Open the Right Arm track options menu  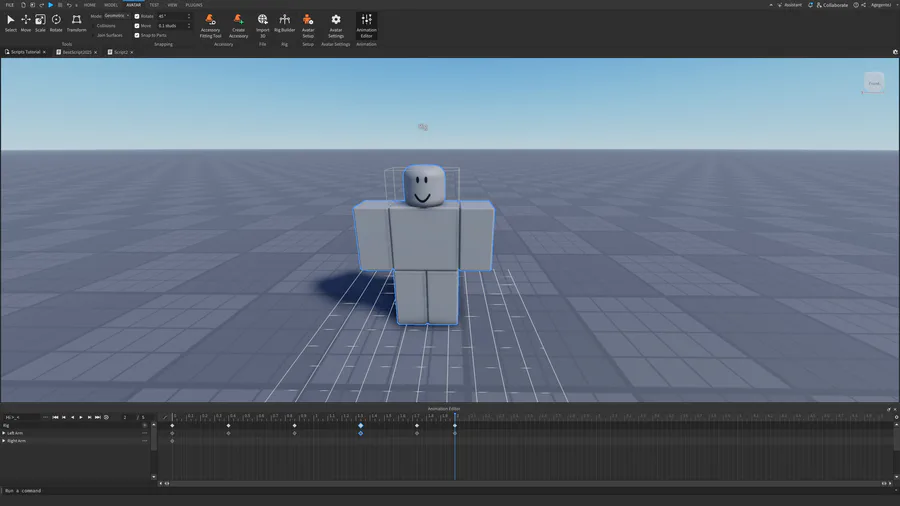click(145, 441)
